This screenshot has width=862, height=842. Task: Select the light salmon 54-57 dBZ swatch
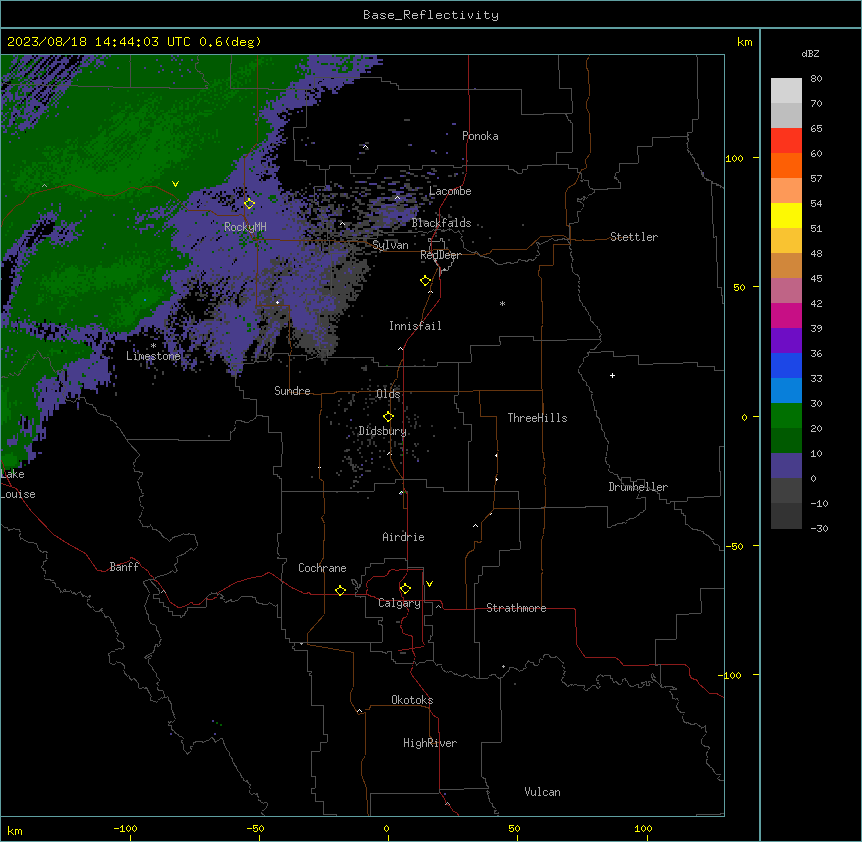pyautogui.click(x=786, y=191)
